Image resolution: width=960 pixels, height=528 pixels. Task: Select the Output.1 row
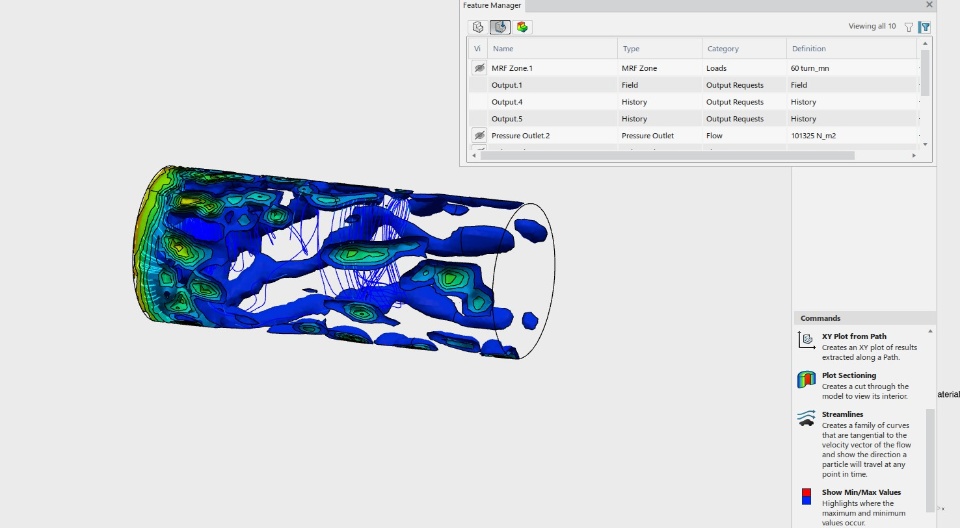pyautogui.click(x=693, y=85)
